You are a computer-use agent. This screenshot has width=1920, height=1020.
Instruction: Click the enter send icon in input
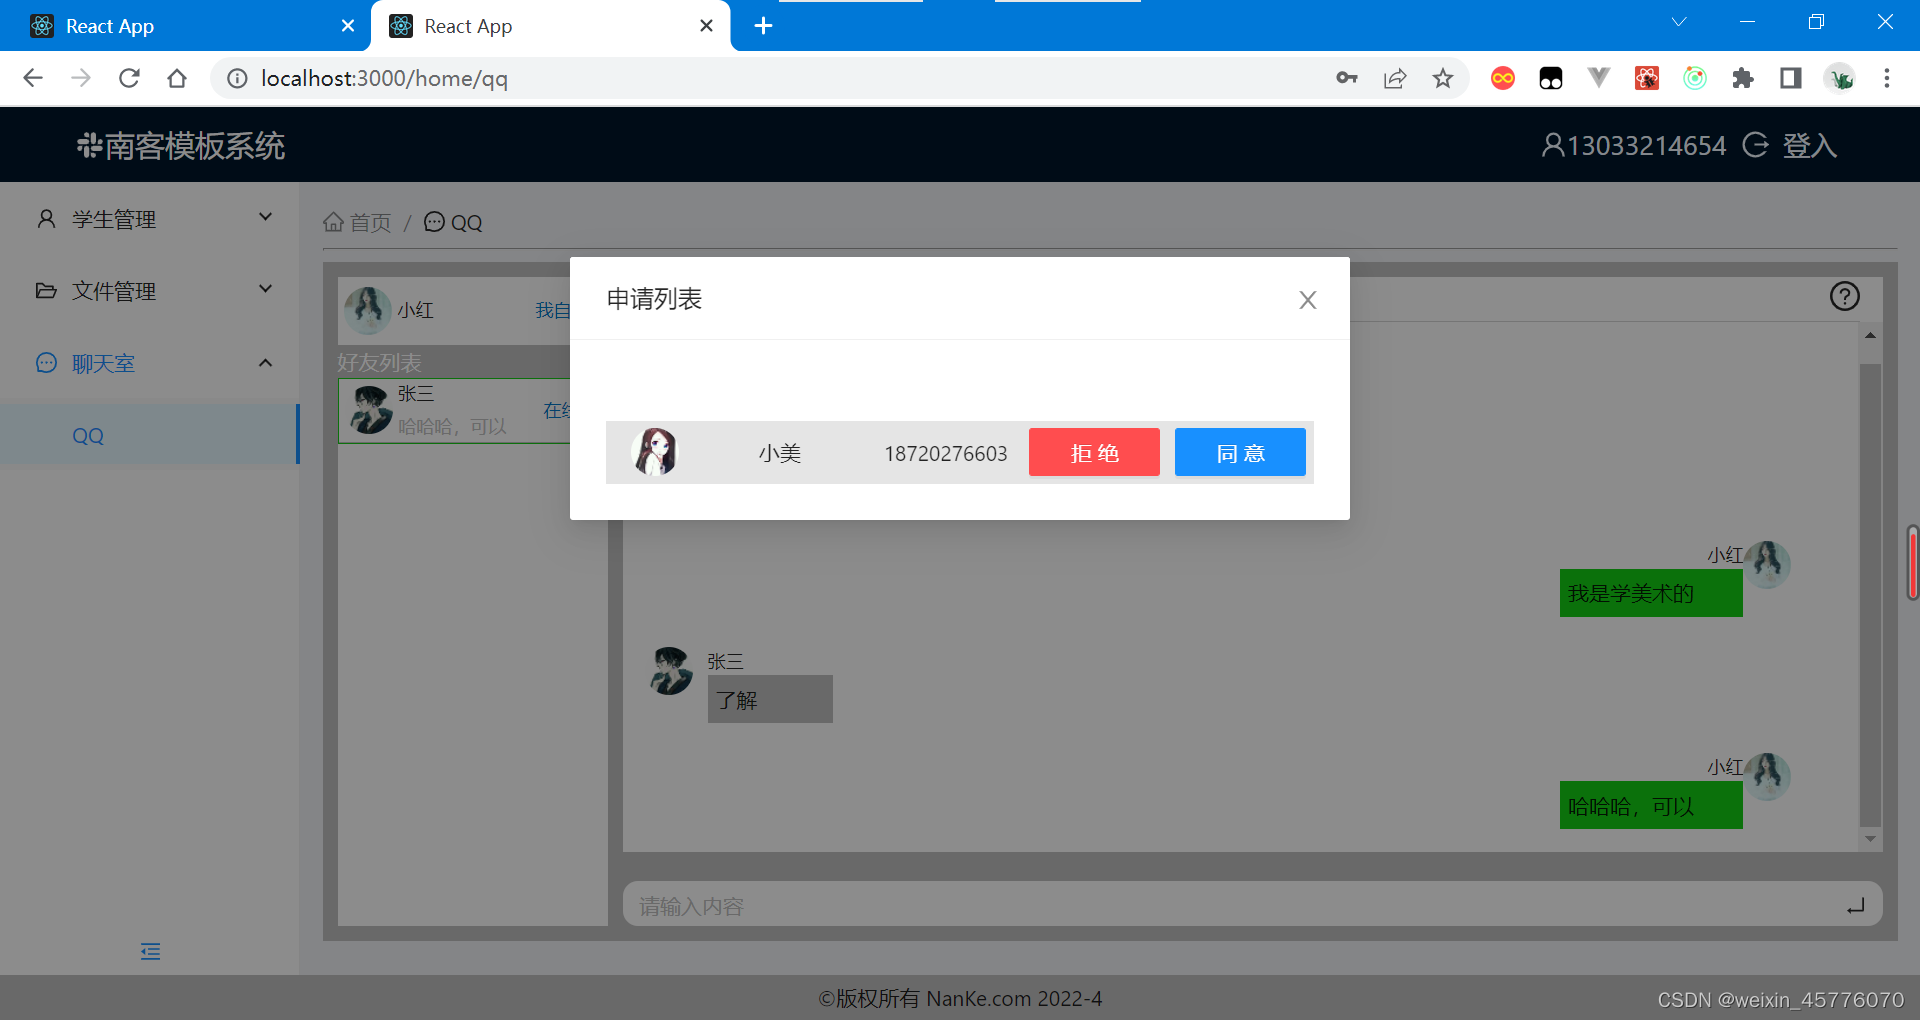click(x=1855, y=905)
